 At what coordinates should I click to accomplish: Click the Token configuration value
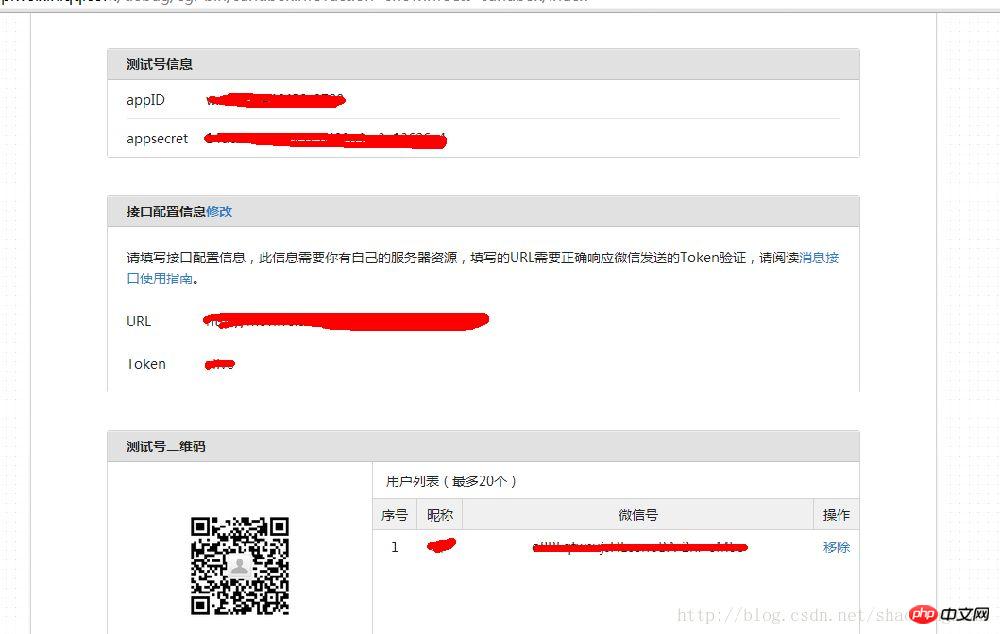click(218, 364)
